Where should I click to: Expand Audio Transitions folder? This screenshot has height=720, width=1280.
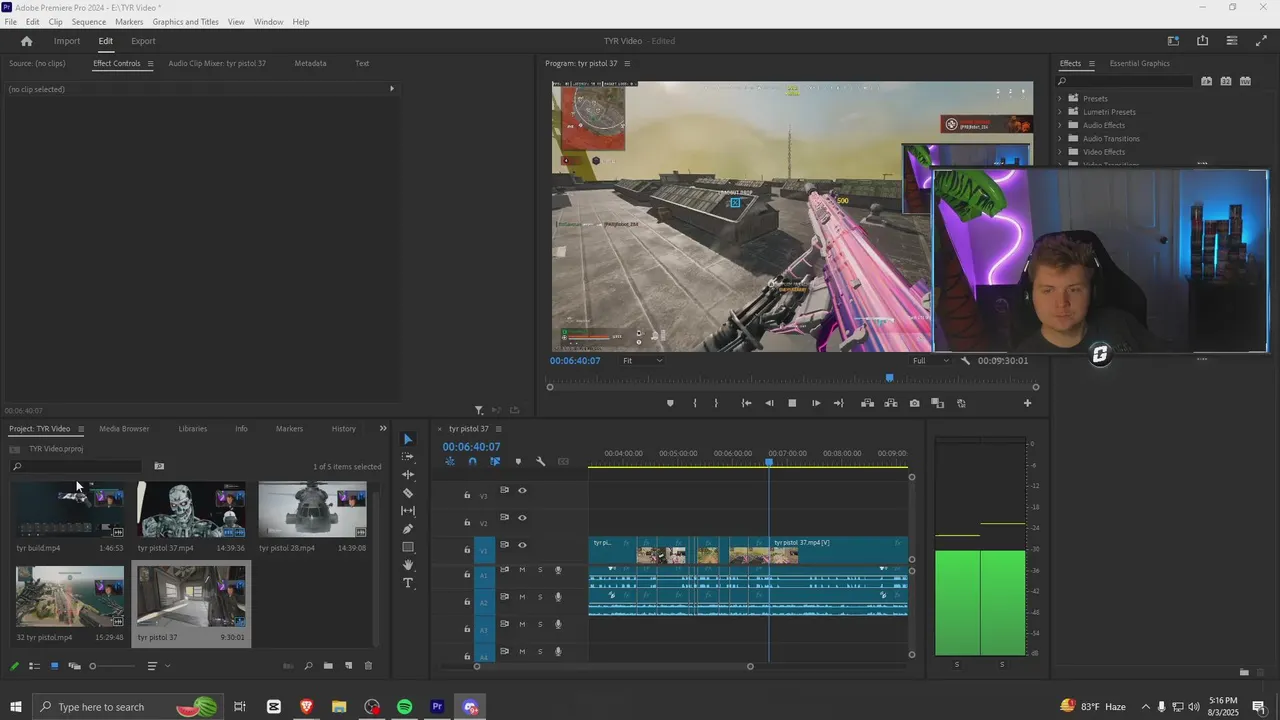[1060, 138]
